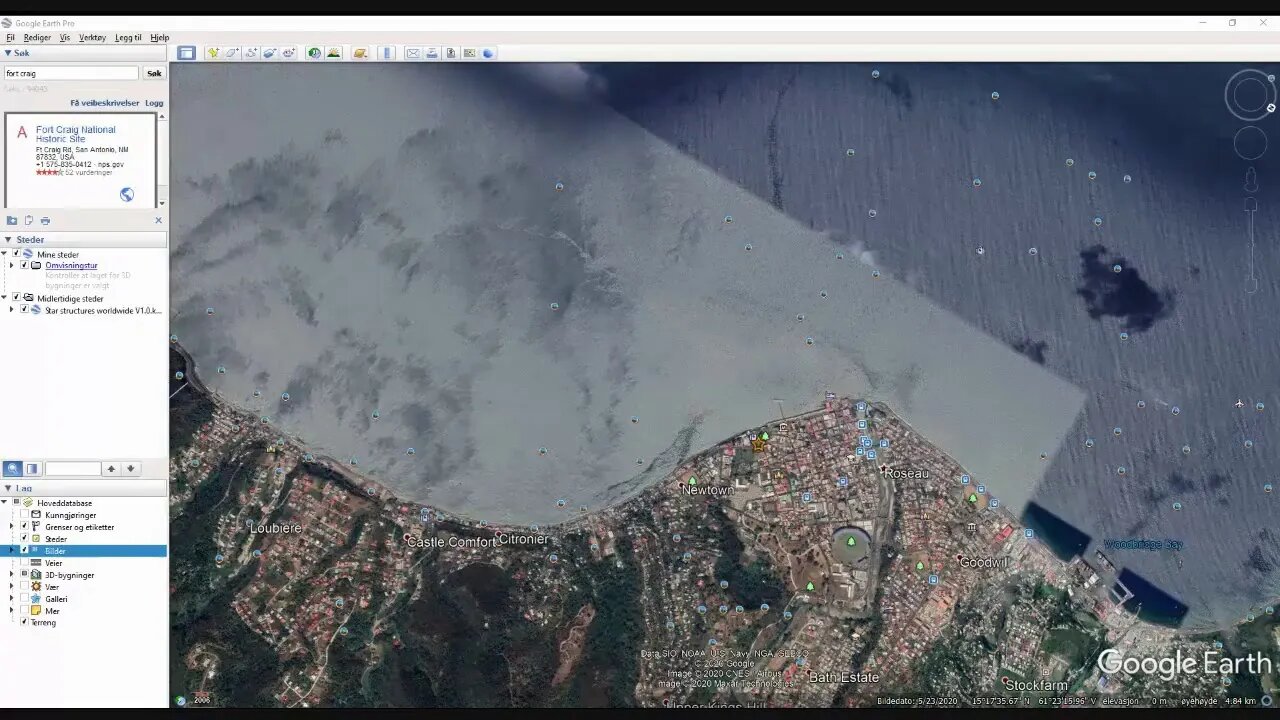Open the Rediger menu
The height and width of the screenshot is (720, 1280).
37,37
